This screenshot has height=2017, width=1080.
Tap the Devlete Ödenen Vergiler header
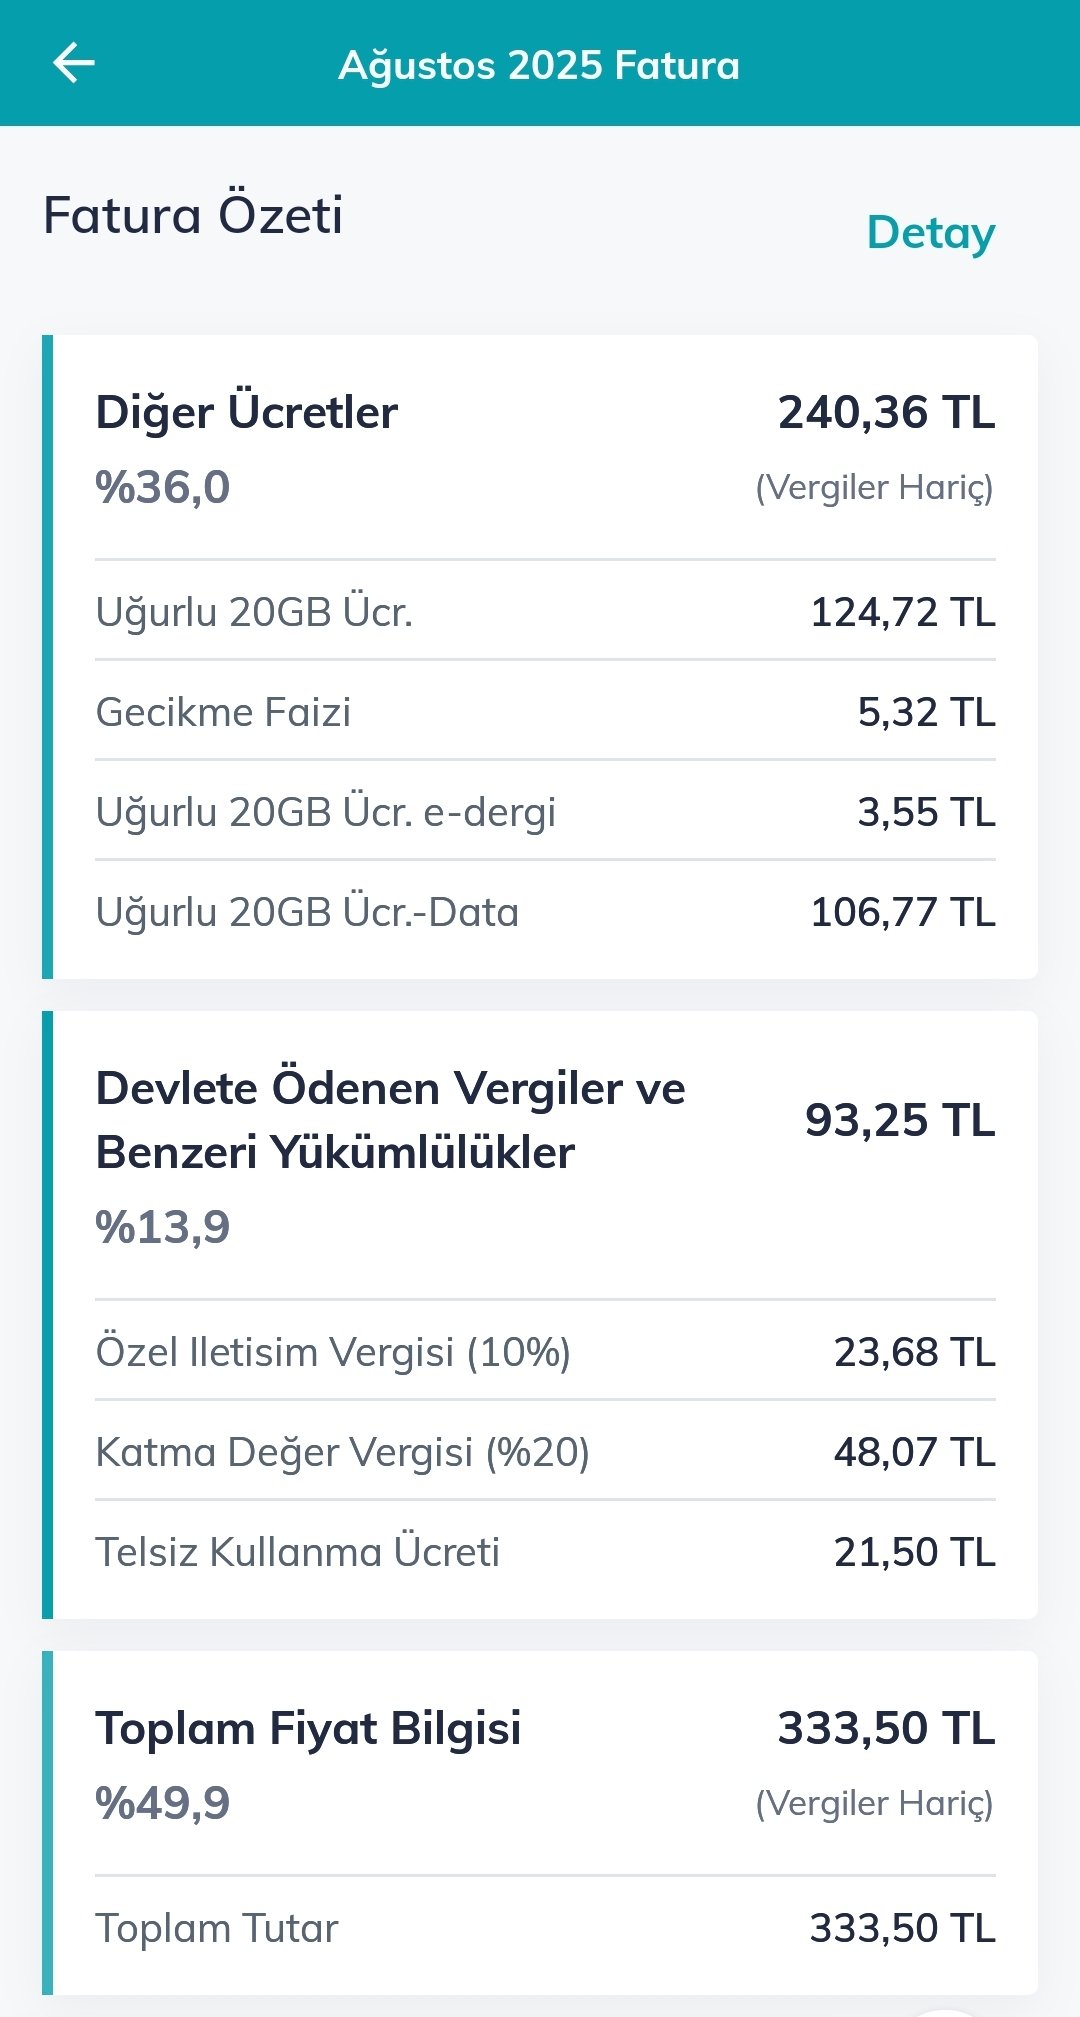pos(390,1120)
